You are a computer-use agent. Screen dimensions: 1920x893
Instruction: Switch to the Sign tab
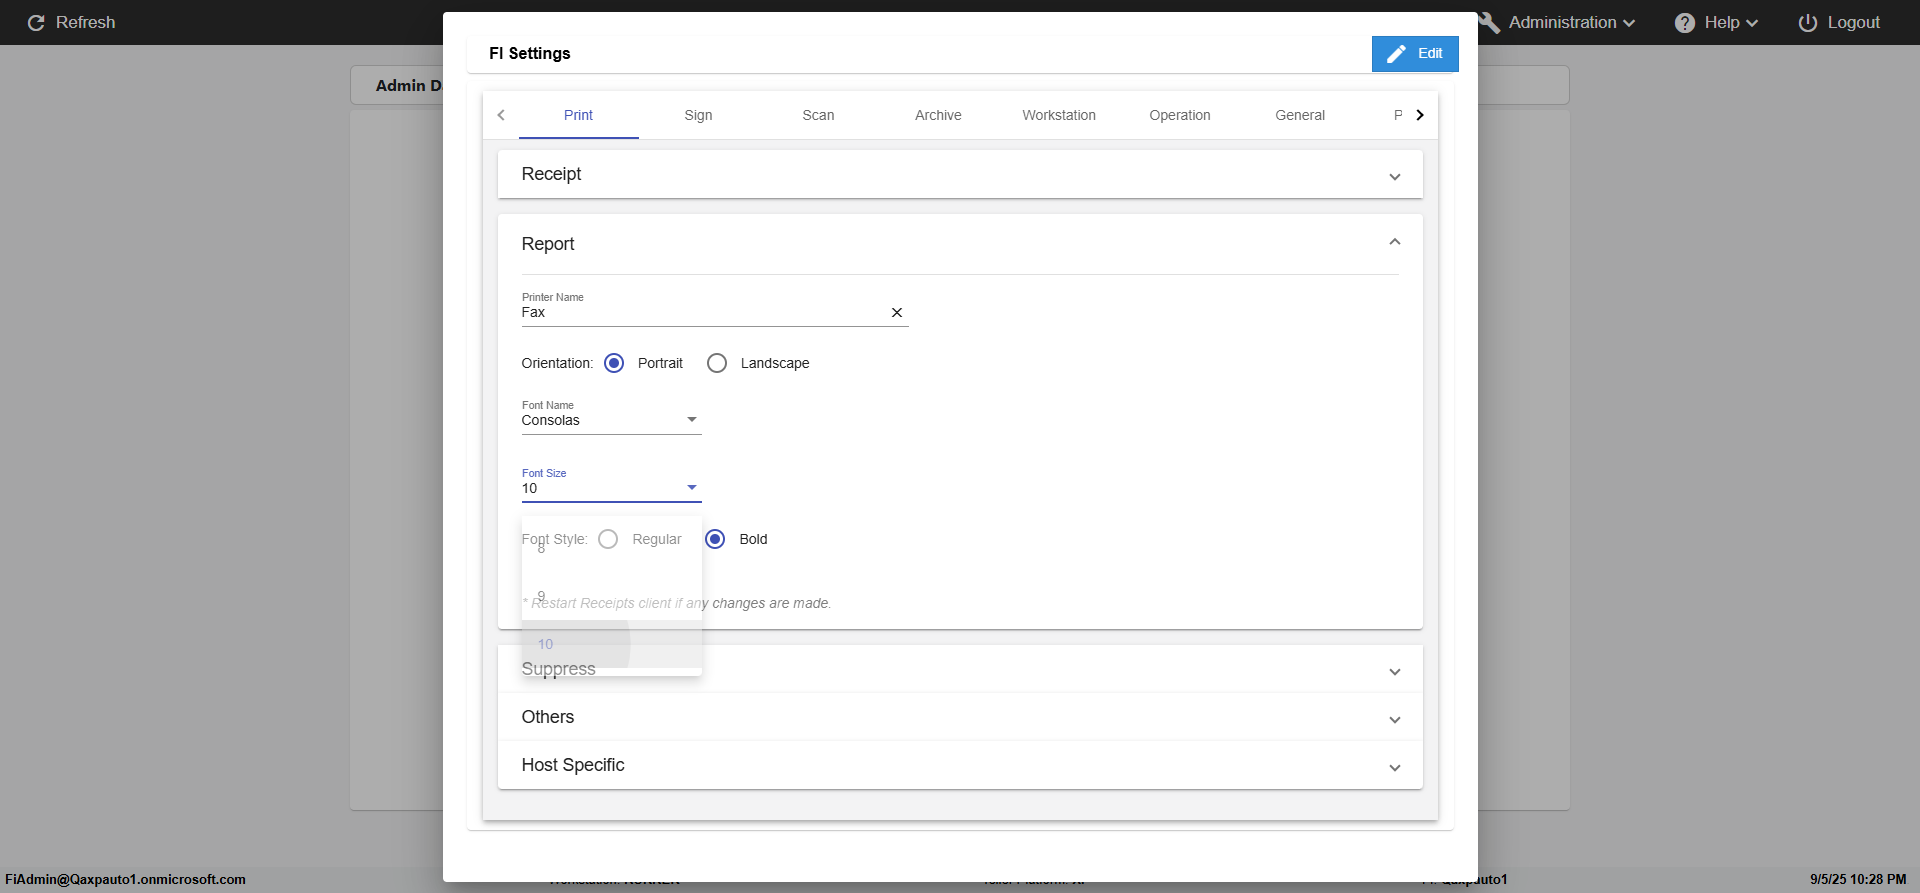pos(698,115)
